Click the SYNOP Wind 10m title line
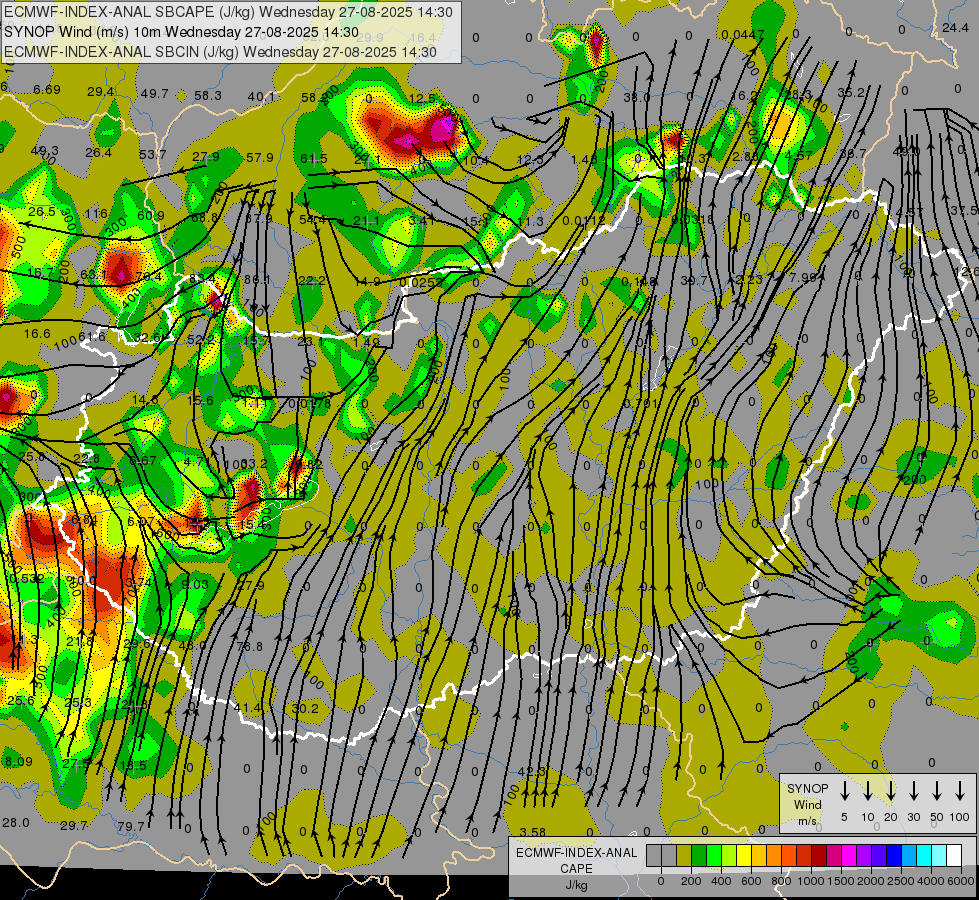Viewport: 979px width, 900px height. (181, 32)
